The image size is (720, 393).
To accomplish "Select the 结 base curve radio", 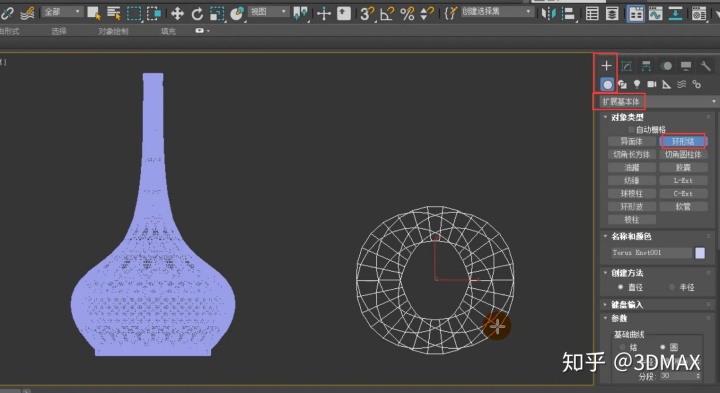I will coord(622,347).
